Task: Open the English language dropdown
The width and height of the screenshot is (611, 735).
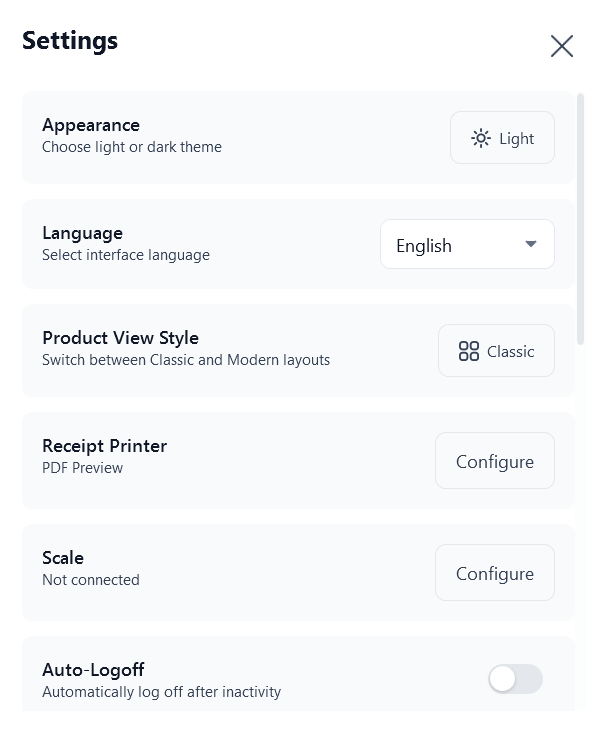Action: click(466, 245)
